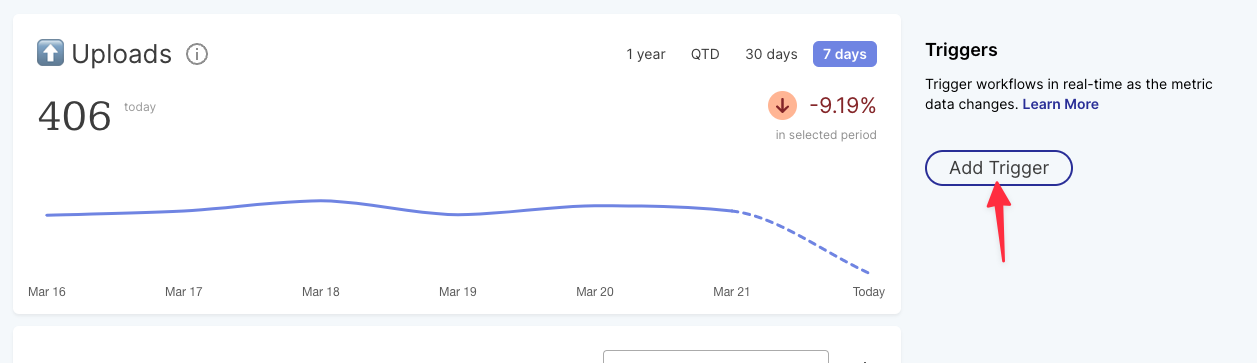Click the Mar 16 axis label
The image size is (1257, 363).
47,292
